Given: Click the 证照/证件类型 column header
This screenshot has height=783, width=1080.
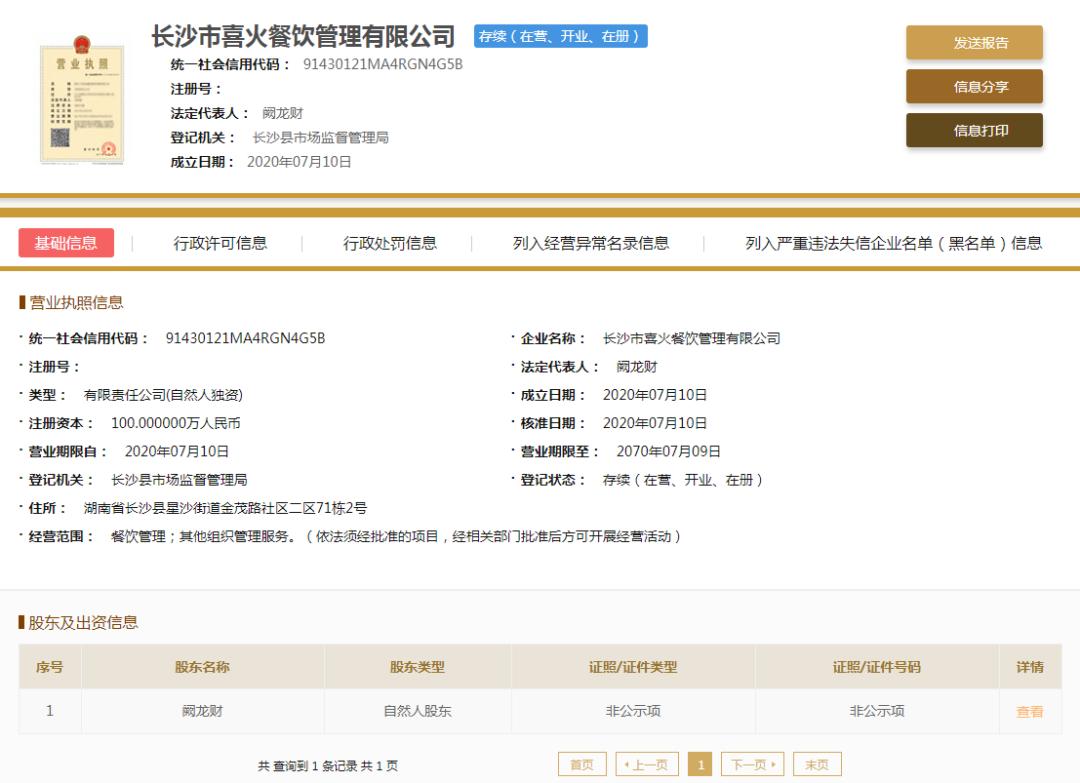Looking at the screenshot, I should coord(633,667).
